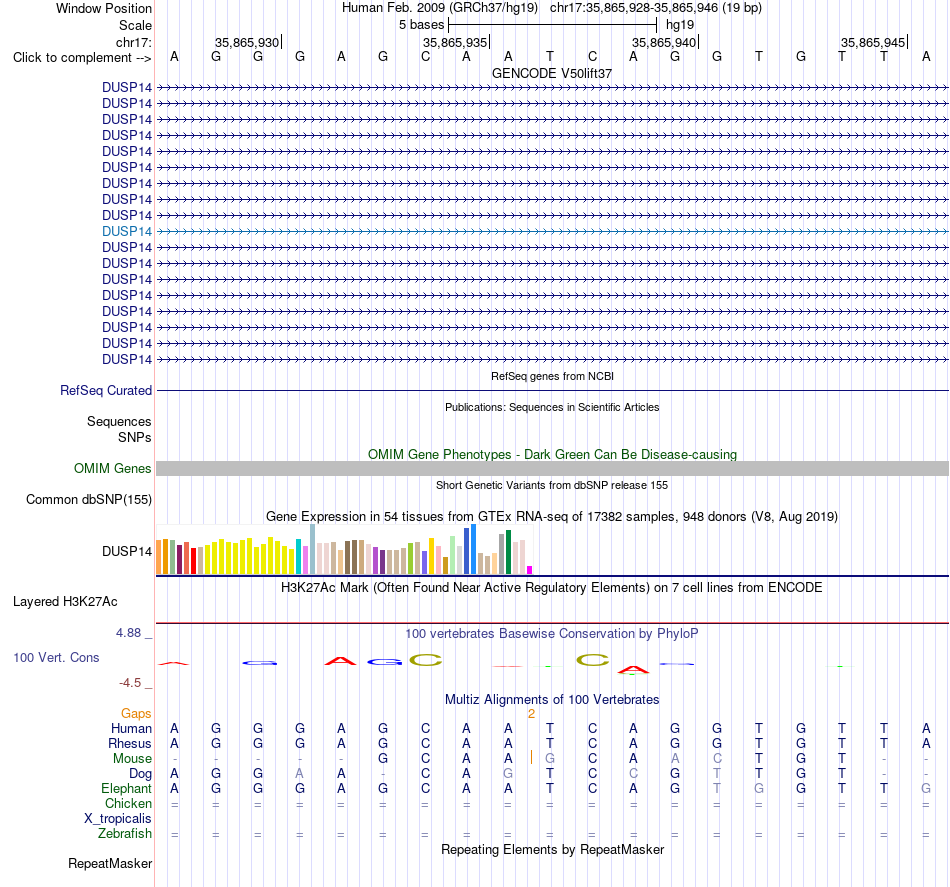Click the Window Position label
This screenshot has width=950, height=887.
[104, 8]
